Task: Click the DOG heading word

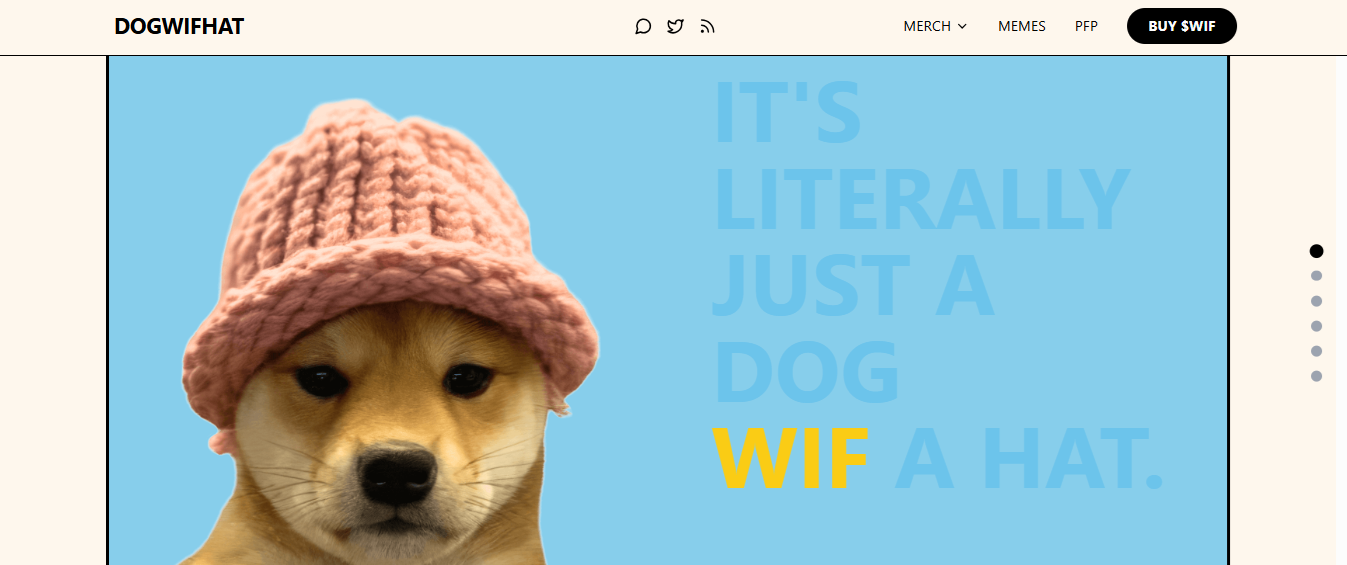Action: pos(806,372)
